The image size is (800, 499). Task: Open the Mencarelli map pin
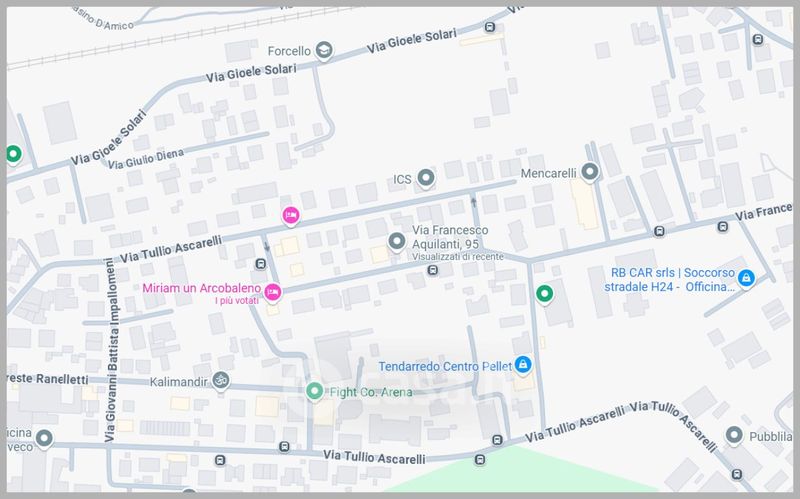pyautogui.click(x=590, y=172)
